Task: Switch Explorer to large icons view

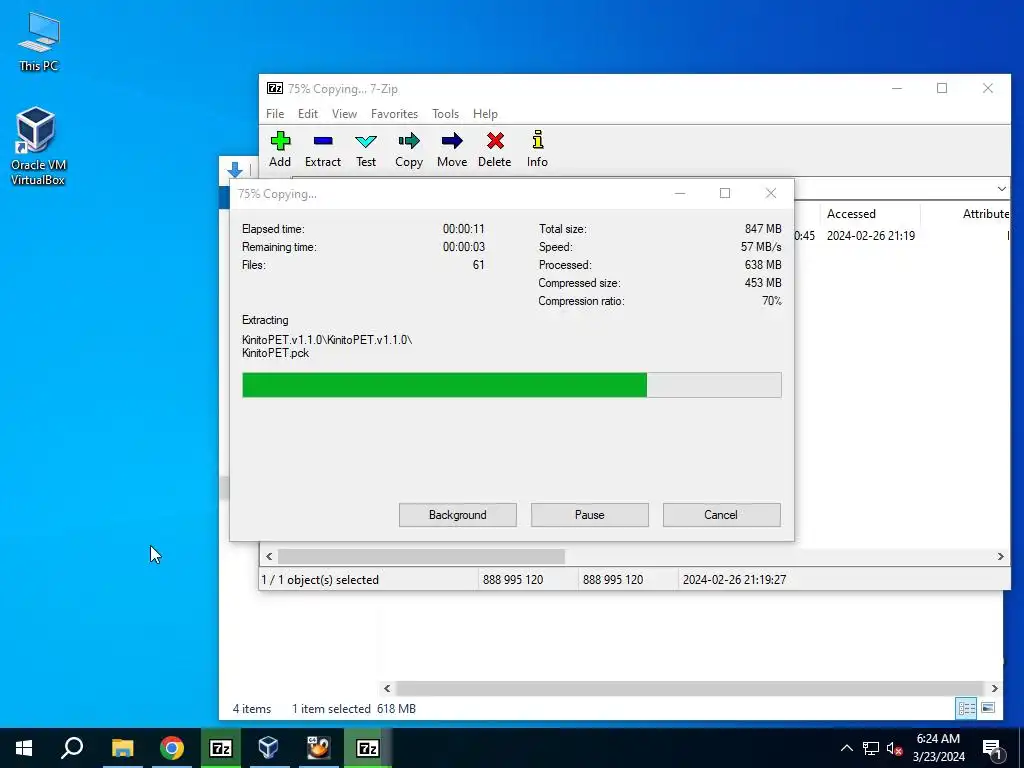Action: pos(988,708)
